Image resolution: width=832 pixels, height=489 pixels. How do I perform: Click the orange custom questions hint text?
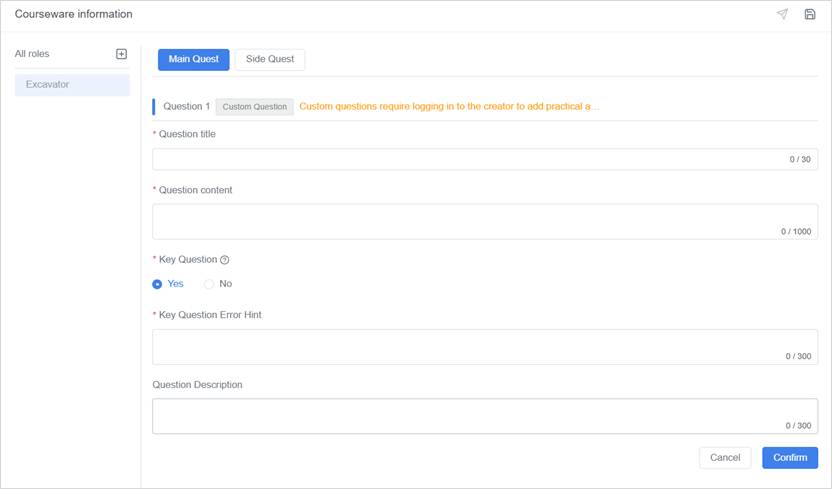pos(449,106)
